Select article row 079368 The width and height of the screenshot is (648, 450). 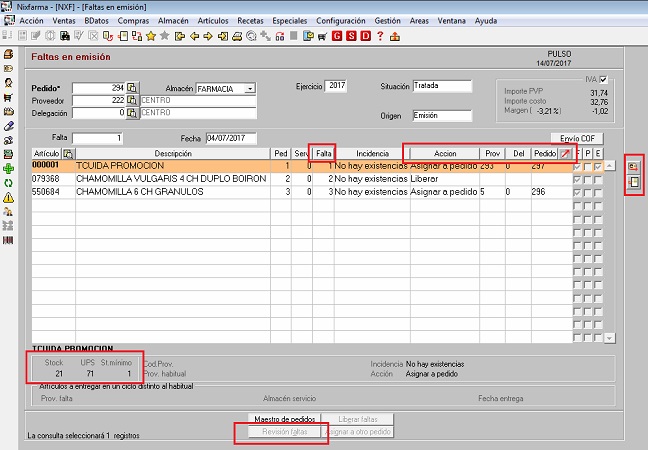pyautogui.click(x=302, y=179)
